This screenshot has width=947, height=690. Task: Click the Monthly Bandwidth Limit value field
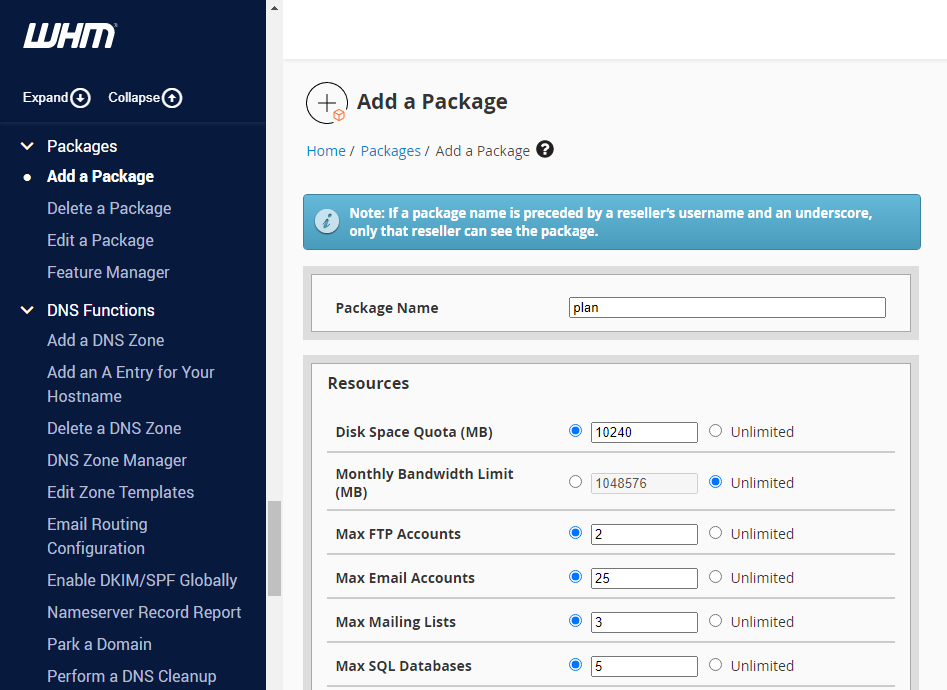tap(644, 483)
